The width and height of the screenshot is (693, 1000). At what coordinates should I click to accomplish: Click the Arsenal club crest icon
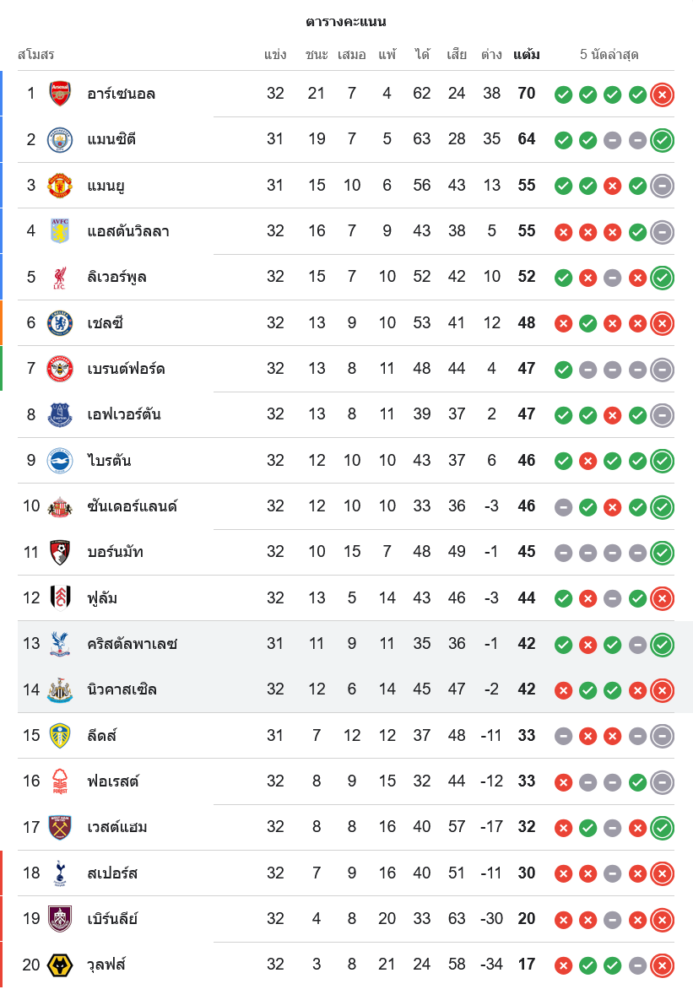click(60, 94)
